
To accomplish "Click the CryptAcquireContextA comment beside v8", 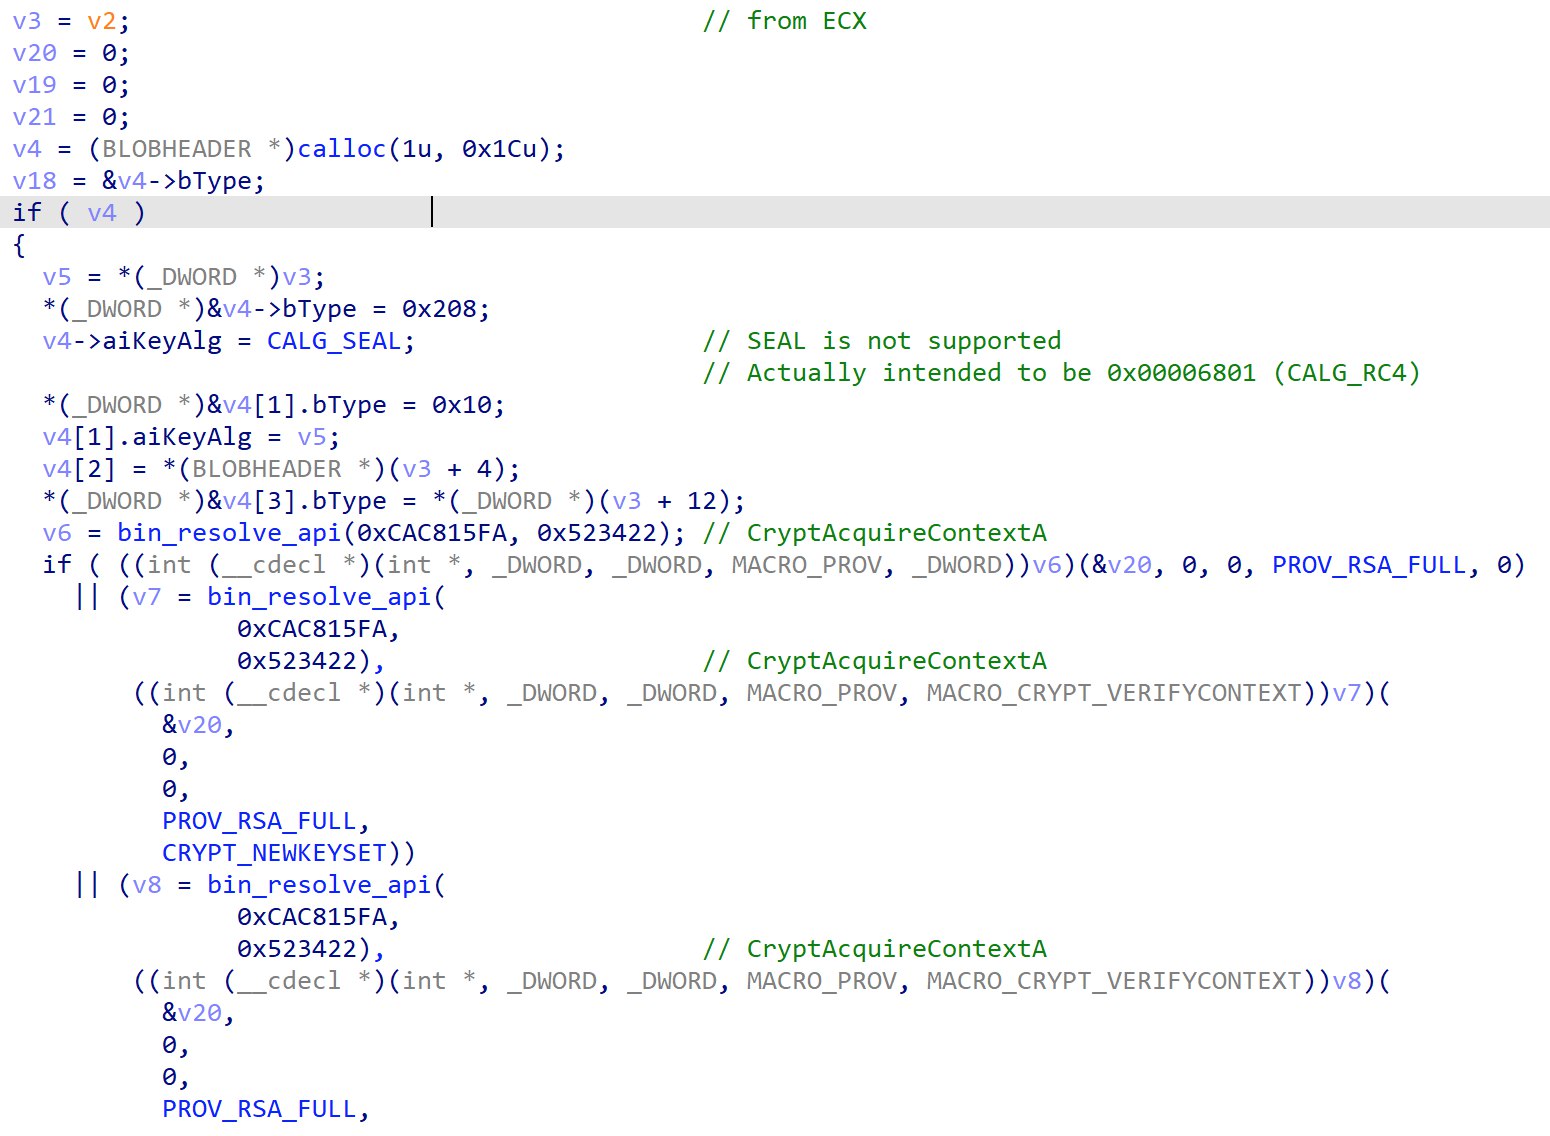I will coord(874,949).
